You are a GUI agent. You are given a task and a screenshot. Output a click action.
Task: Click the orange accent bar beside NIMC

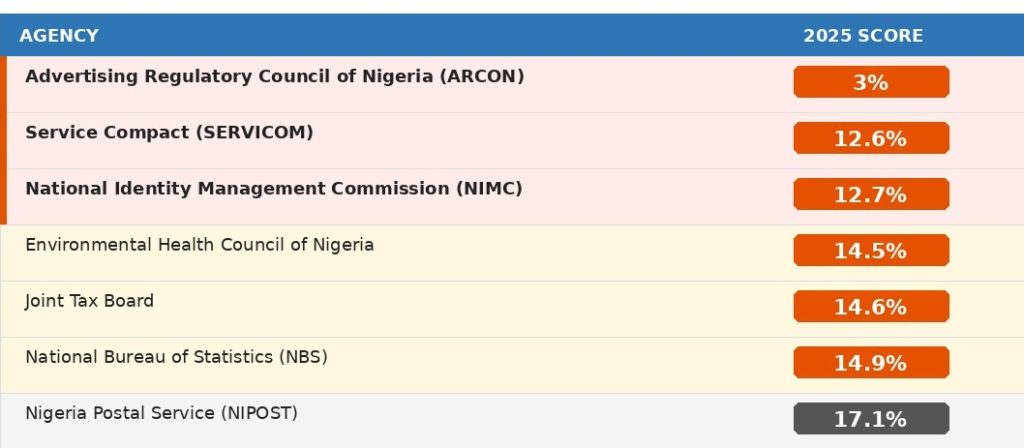pos(3,196)
